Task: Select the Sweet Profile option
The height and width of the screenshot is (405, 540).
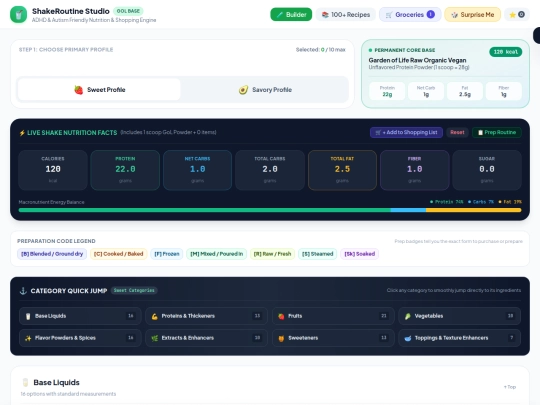Action: coord(99,90)
